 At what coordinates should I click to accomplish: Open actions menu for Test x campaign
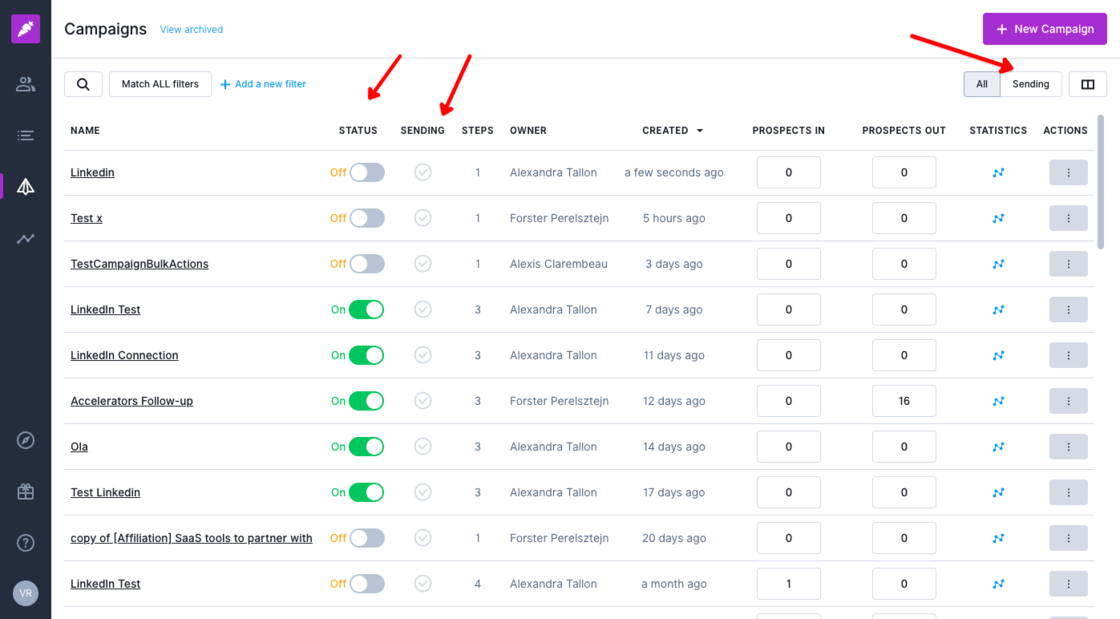(x=1068, y=218)
